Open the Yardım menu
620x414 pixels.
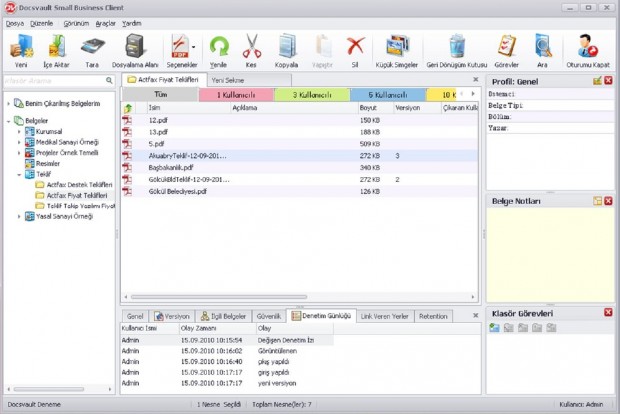[x=132, y=23]
